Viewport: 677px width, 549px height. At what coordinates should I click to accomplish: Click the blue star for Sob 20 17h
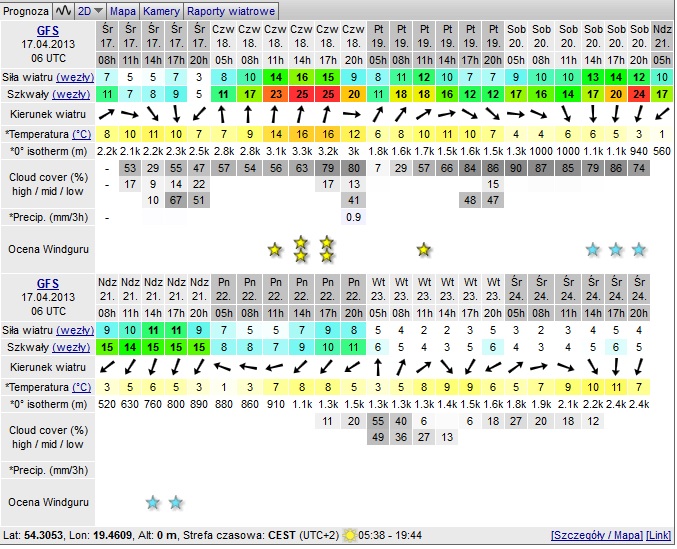tap(616, 249)
